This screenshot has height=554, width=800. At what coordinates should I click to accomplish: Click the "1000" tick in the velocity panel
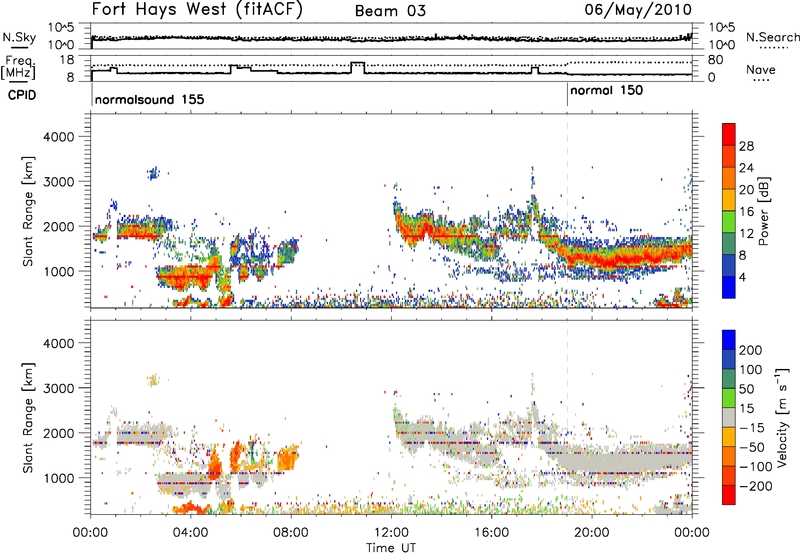(58, 478)
